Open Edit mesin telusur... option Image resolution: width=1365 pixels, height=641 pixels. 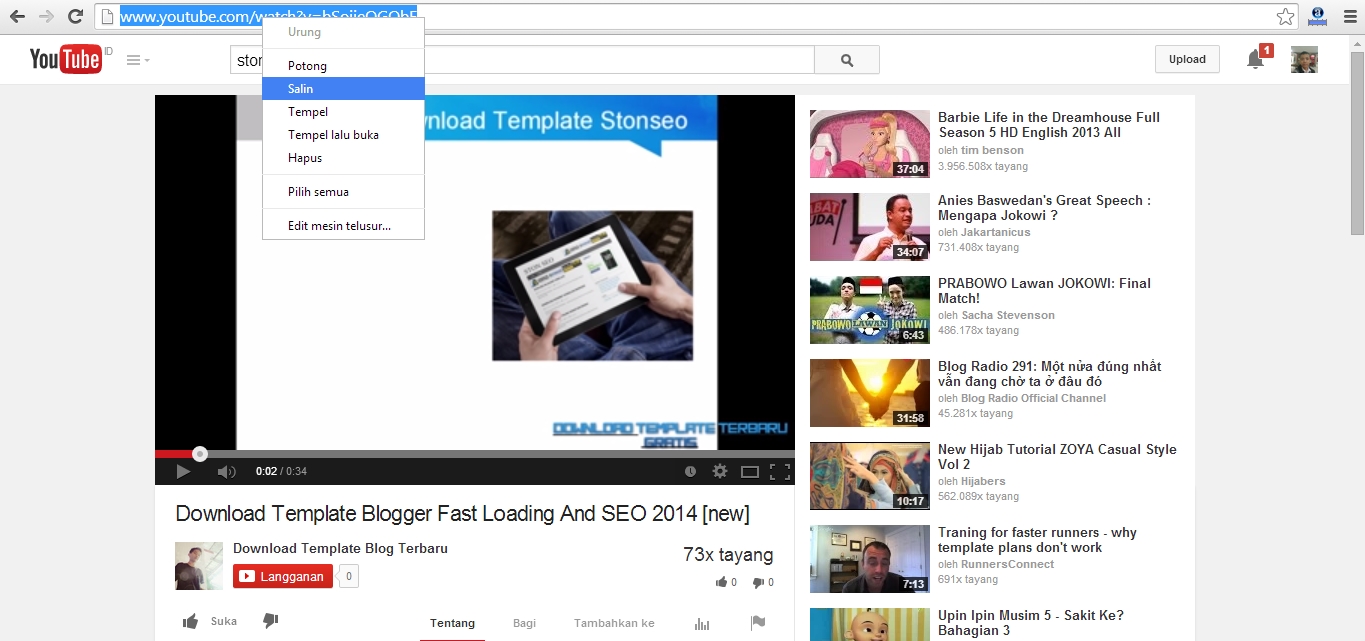point(343,226)
